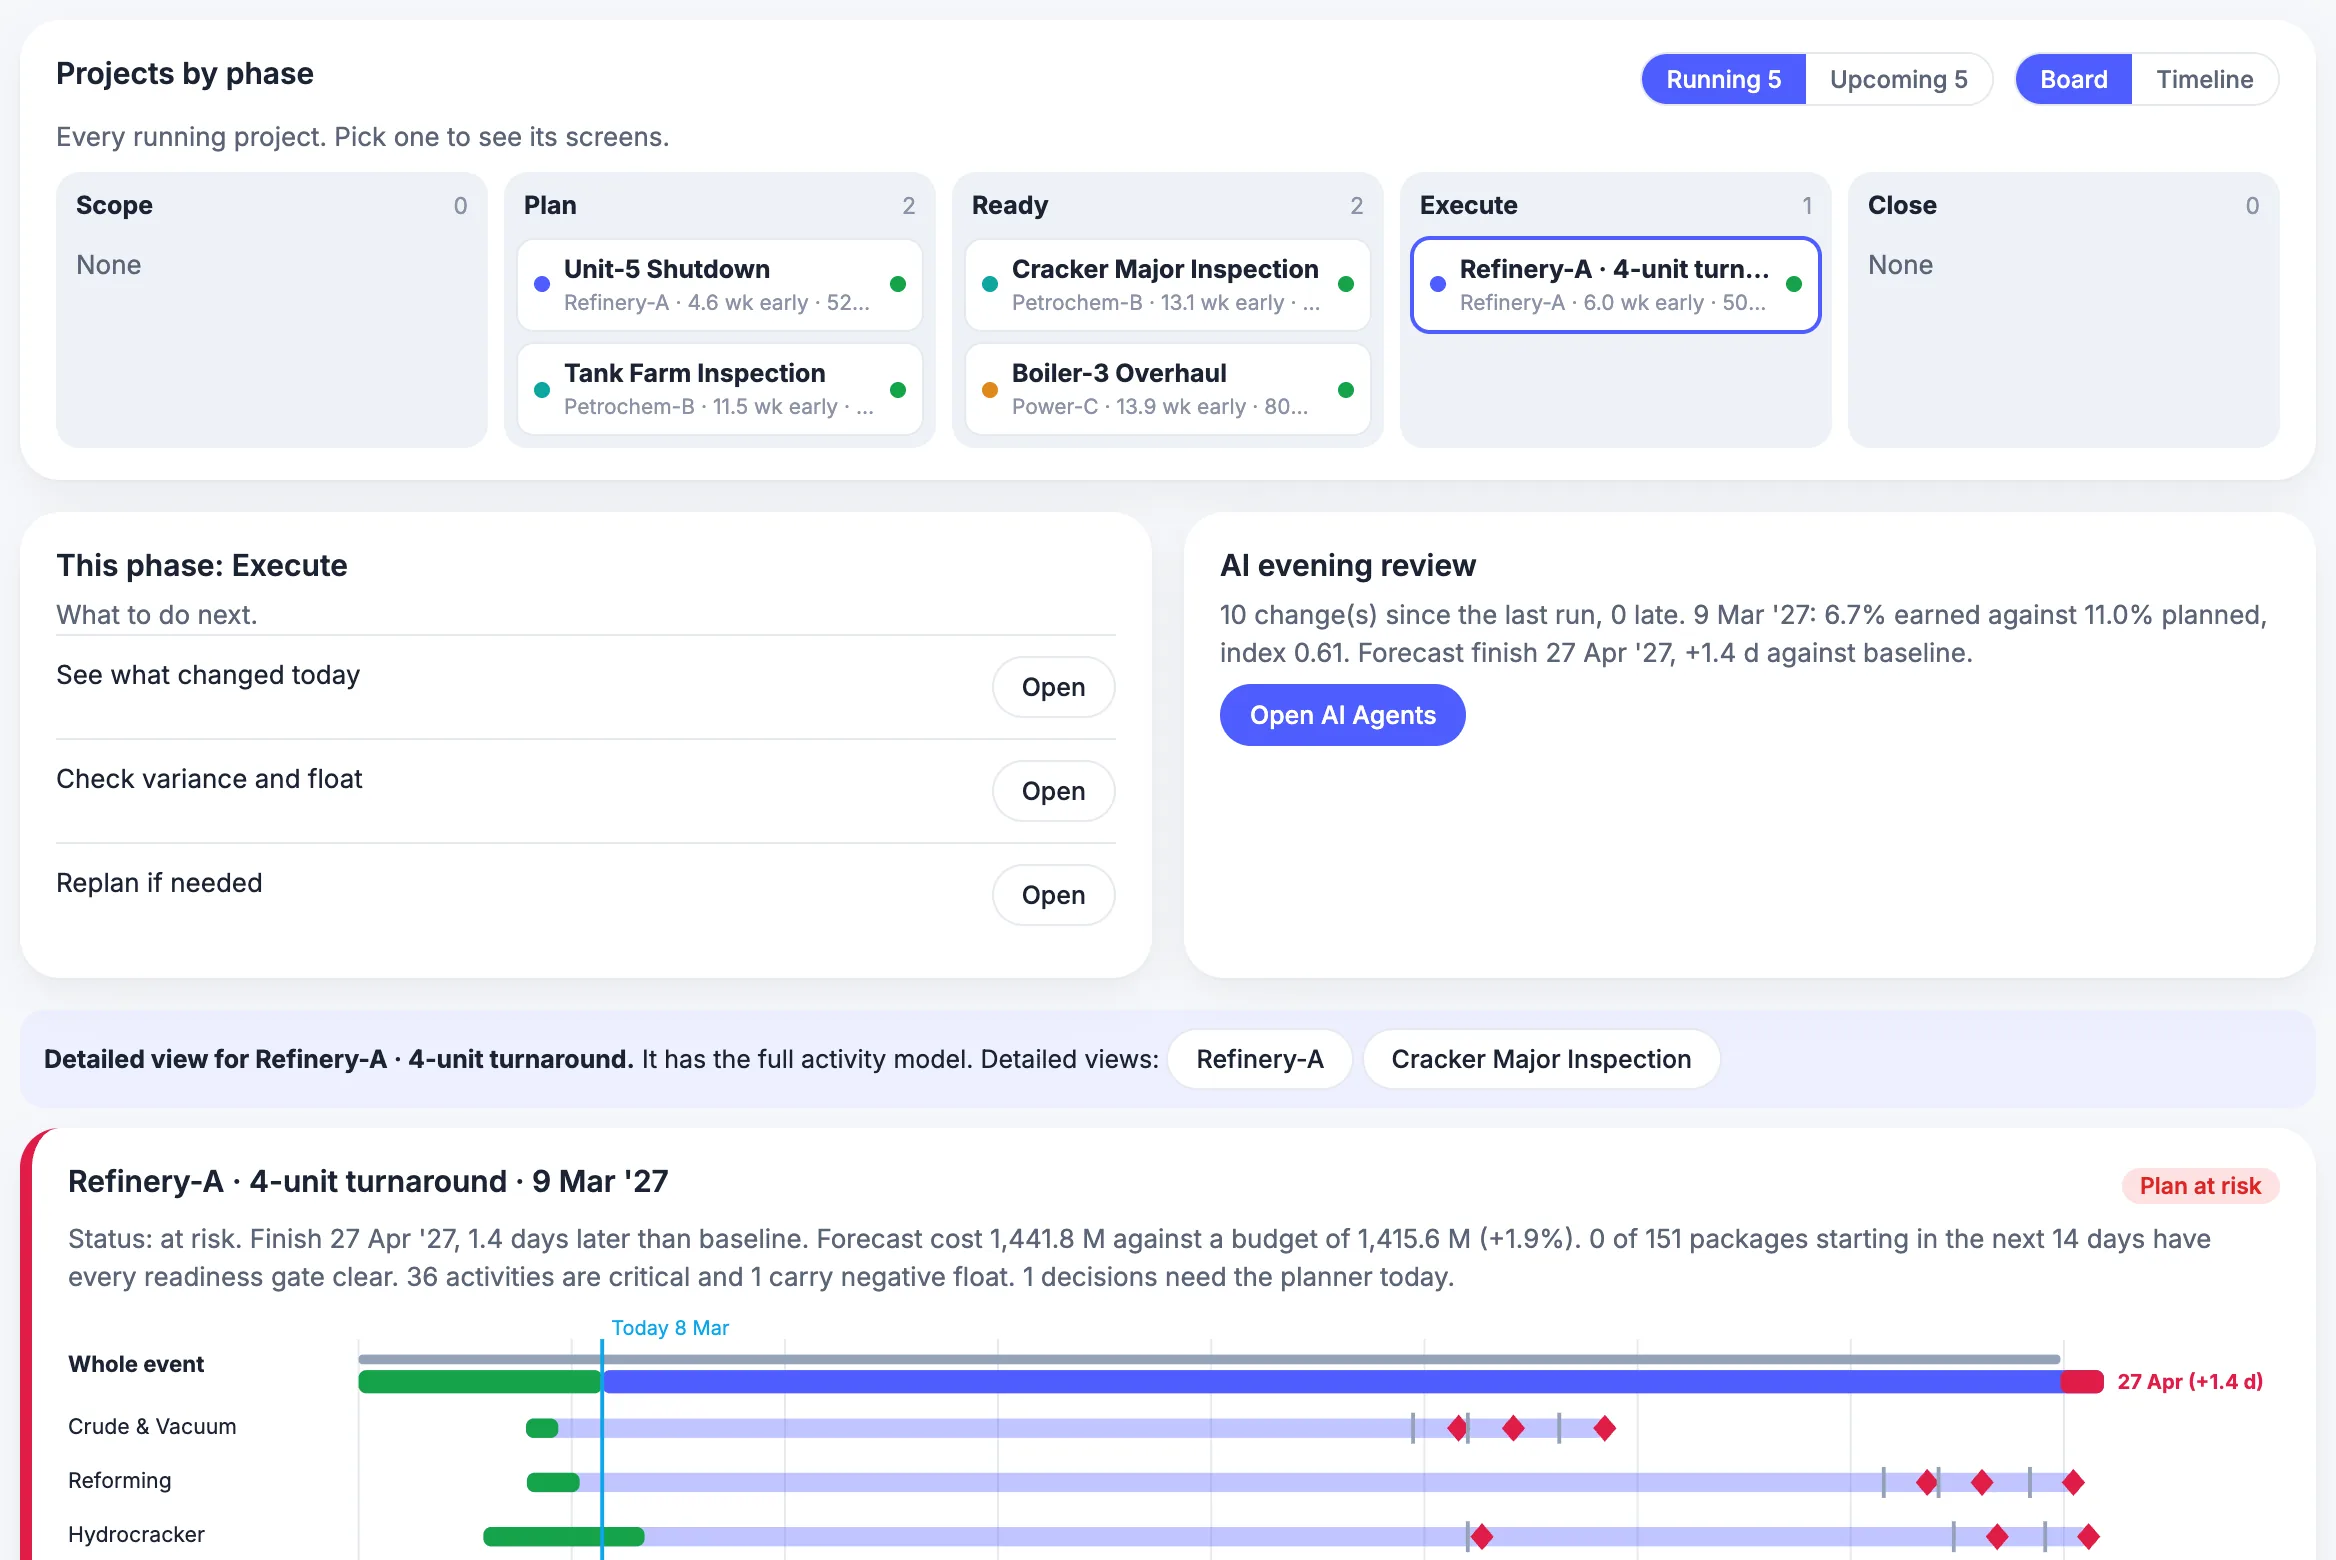Click the Plan at risk badge
This screenshot has height=1560, width=2336.
(2200, 1186)
